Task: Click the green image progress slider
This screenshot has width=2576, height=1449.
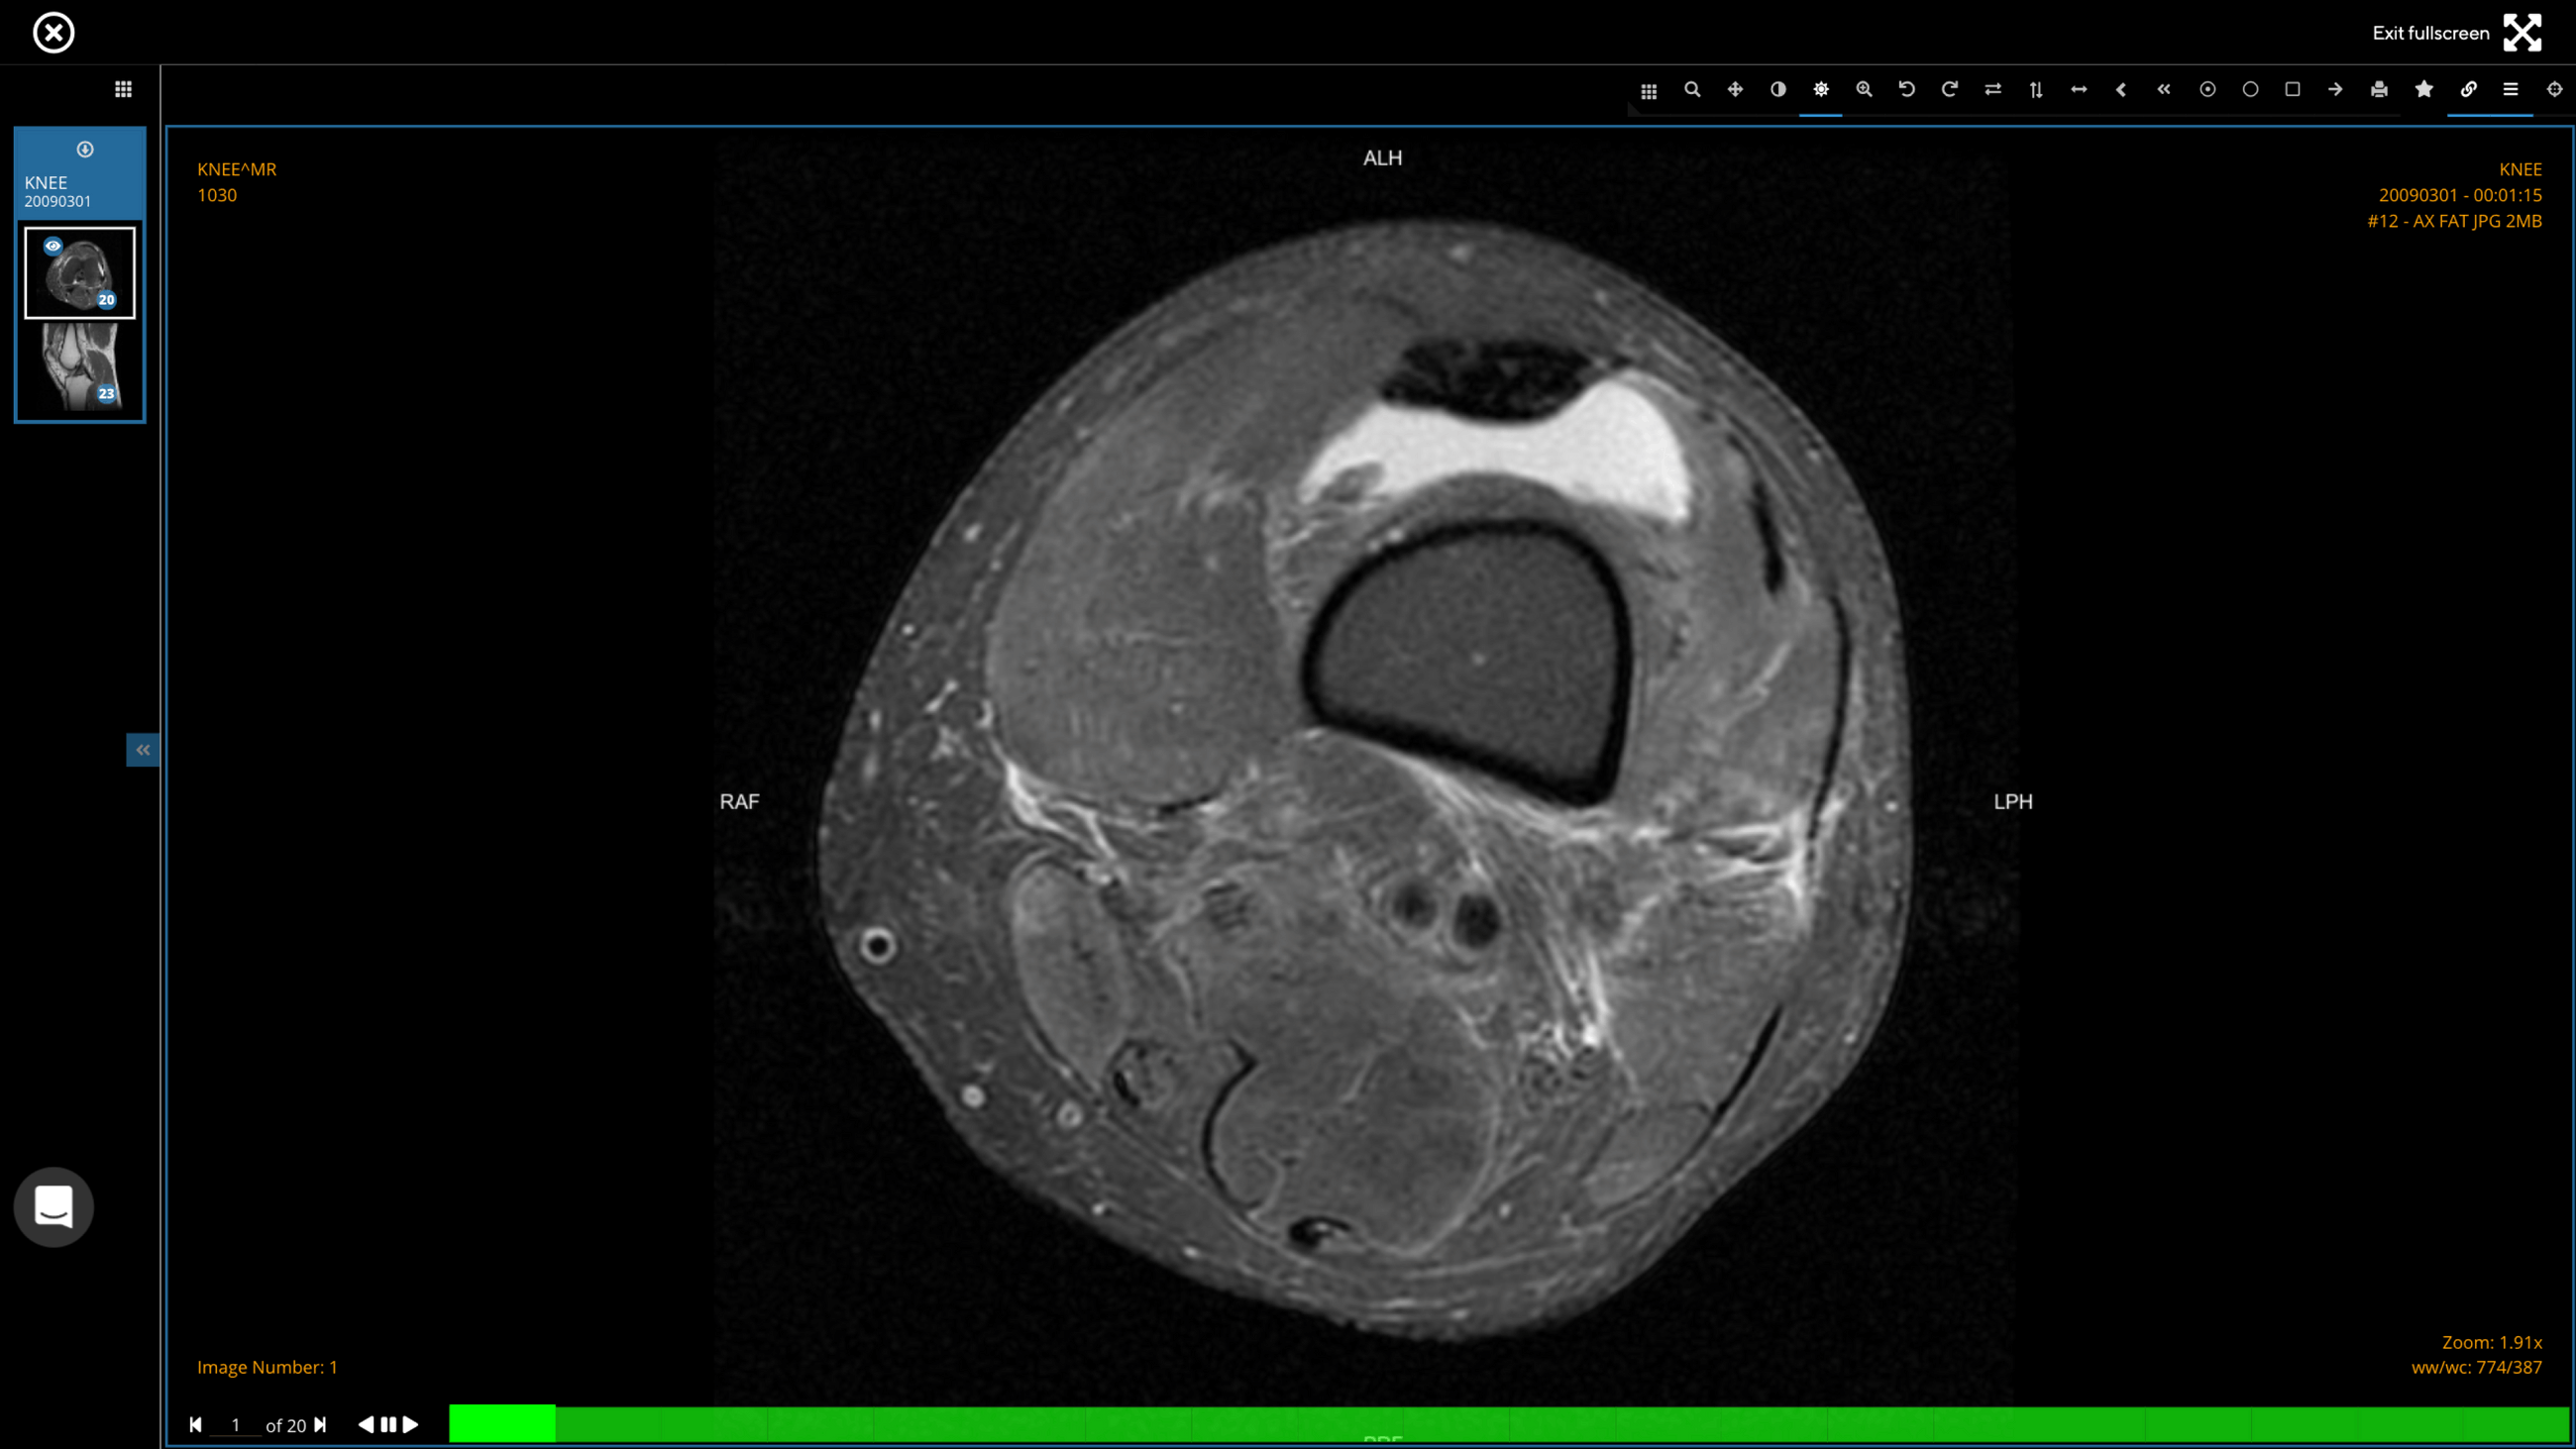Action: [x=1500, y=1423]
